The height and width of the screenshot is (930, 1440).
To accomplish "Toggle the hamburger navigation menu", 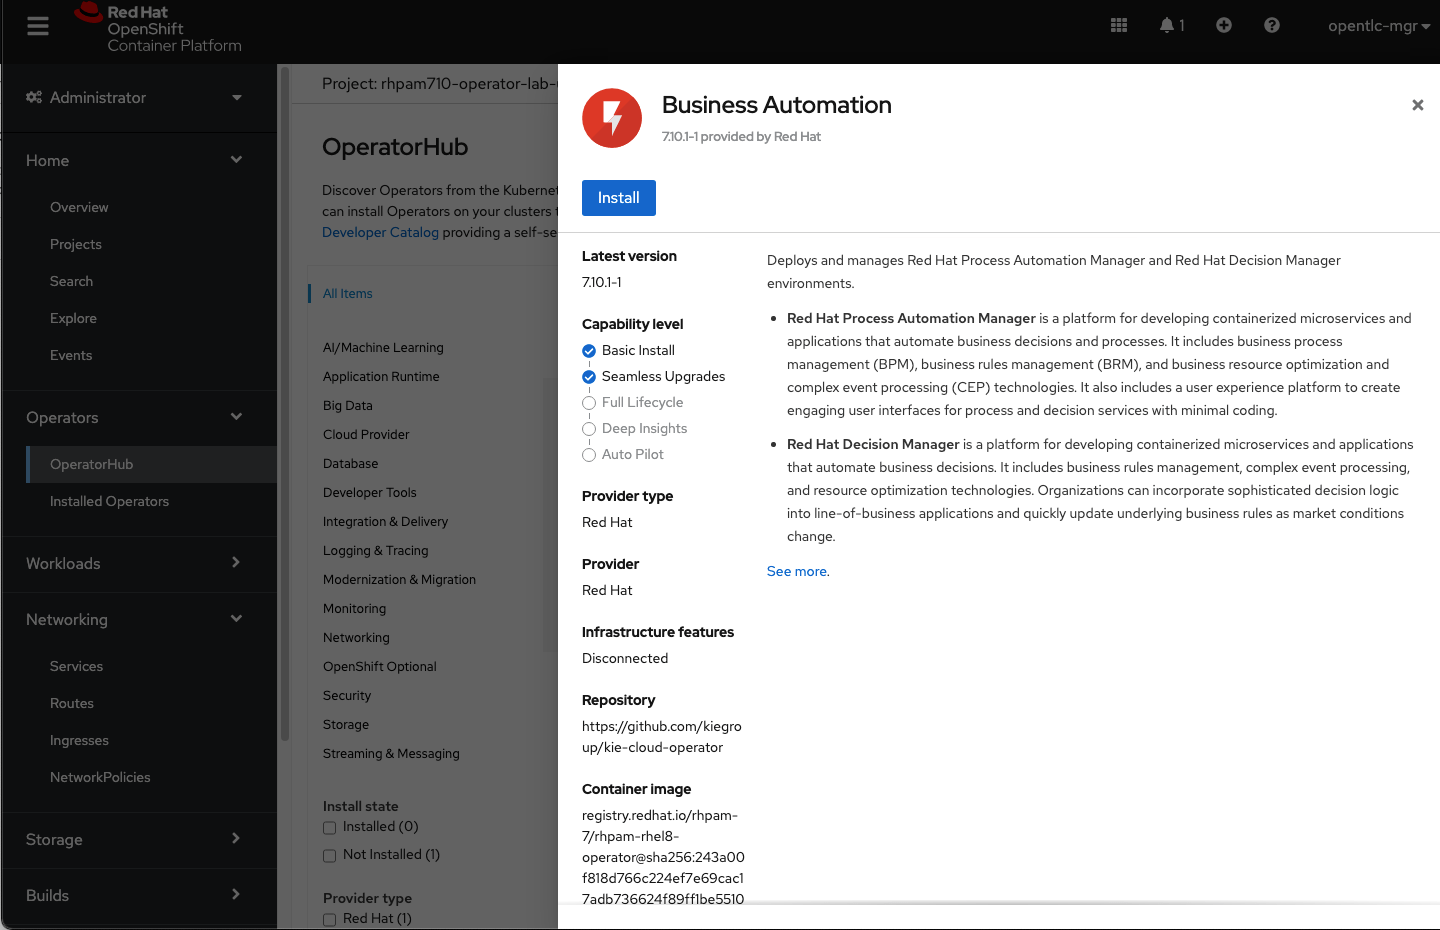I will 38,26.
